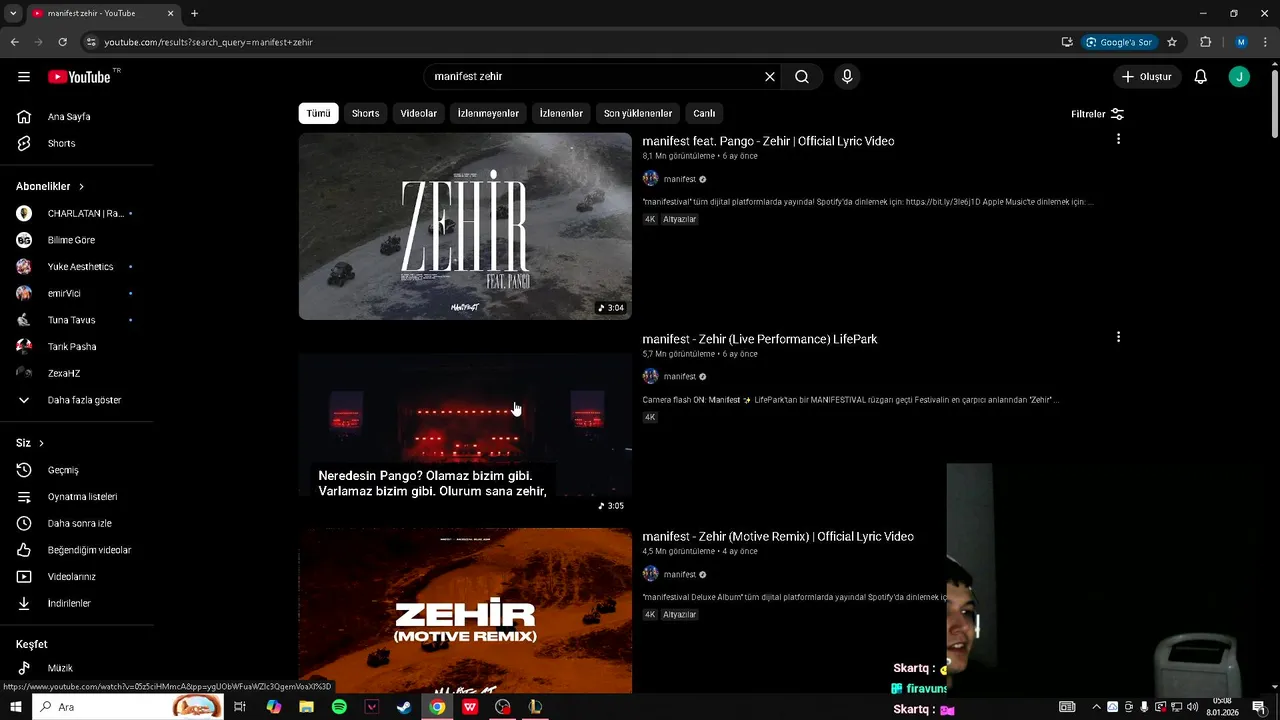Open title manifest - Zehir (Live Performance) LifePark
1280x720 pixels.
[760, 339]
